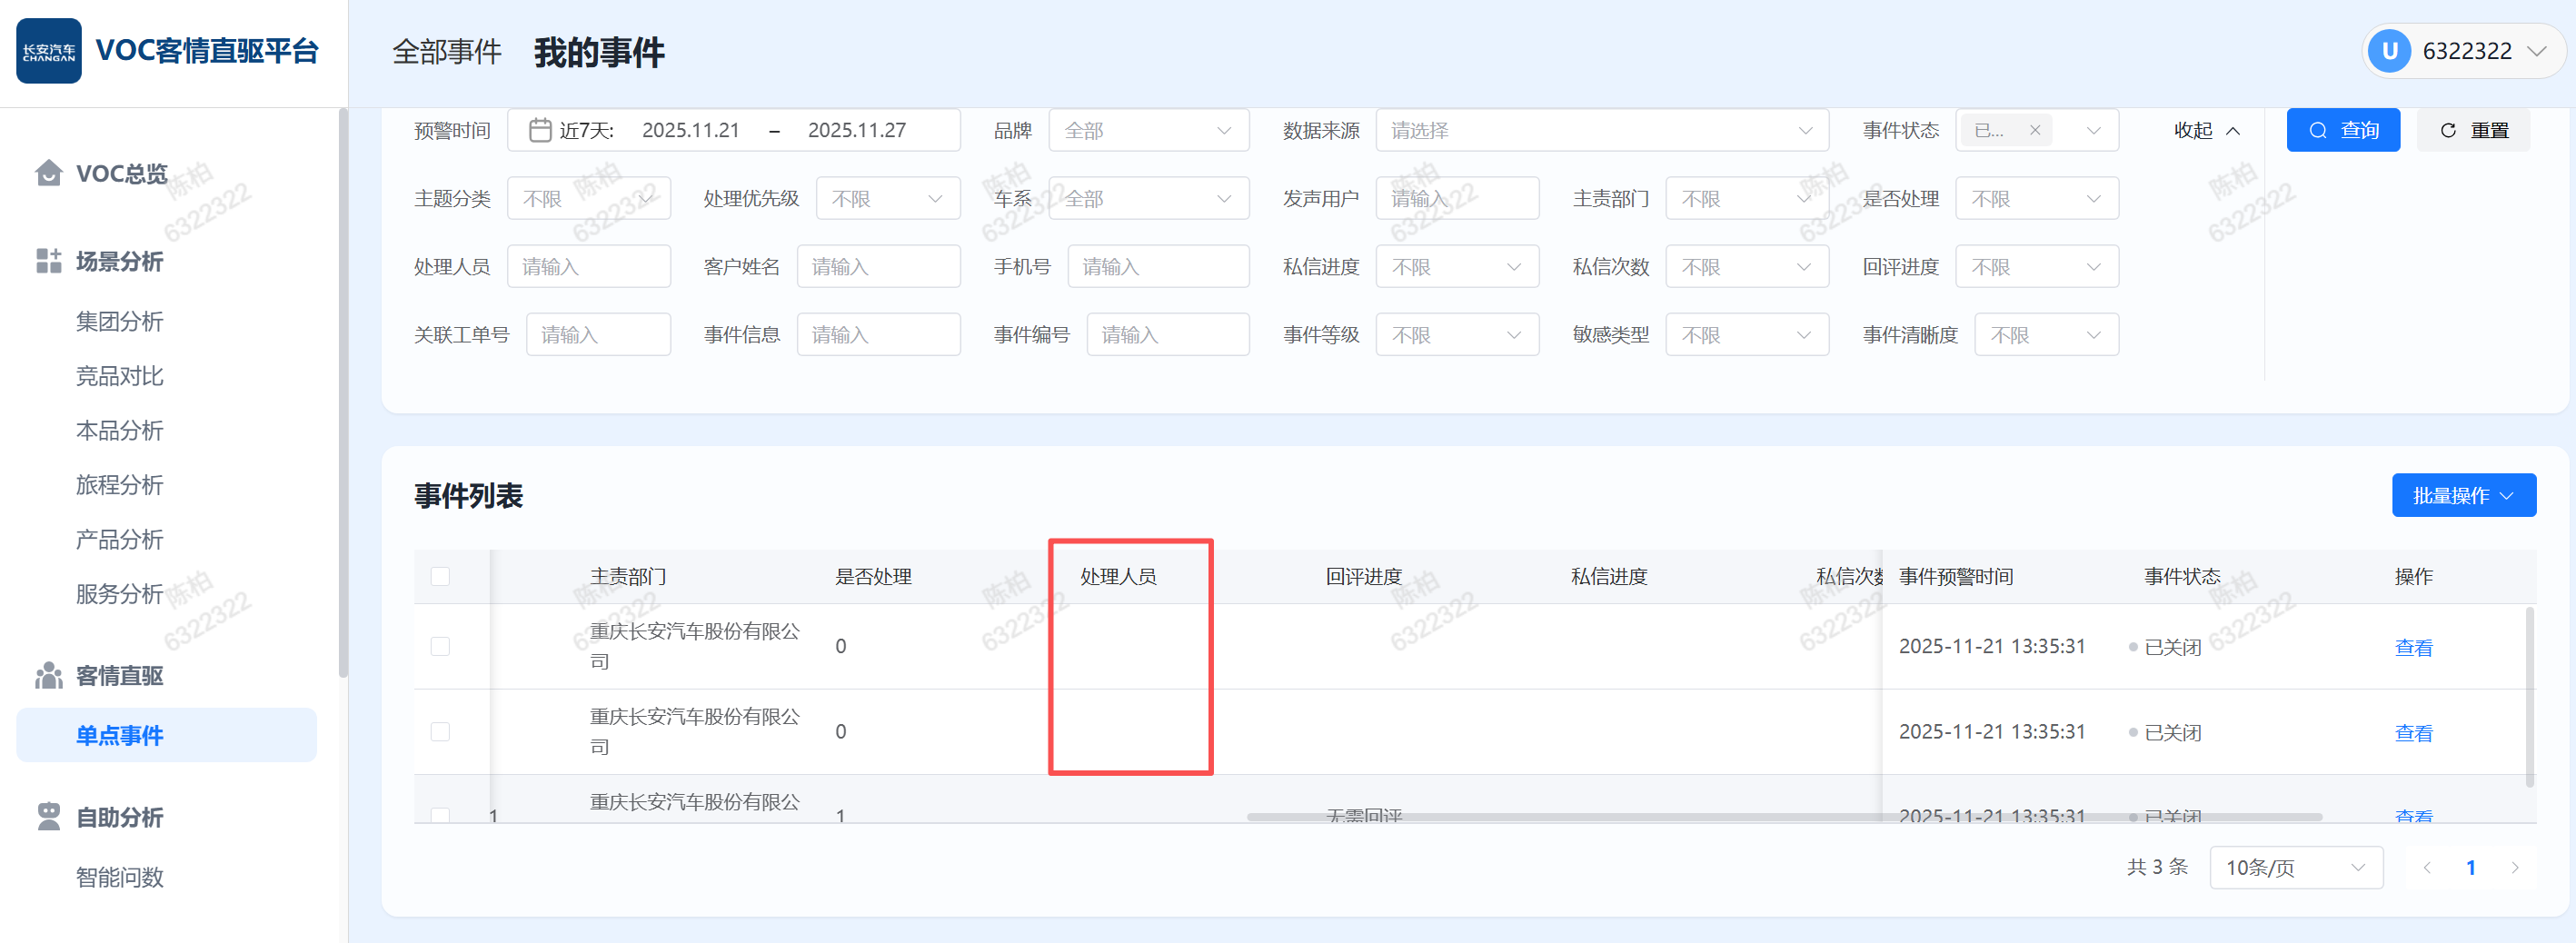
Task: Click the 场景分析 grid icon
Action: pyautogui.click(x=48, y=261)
